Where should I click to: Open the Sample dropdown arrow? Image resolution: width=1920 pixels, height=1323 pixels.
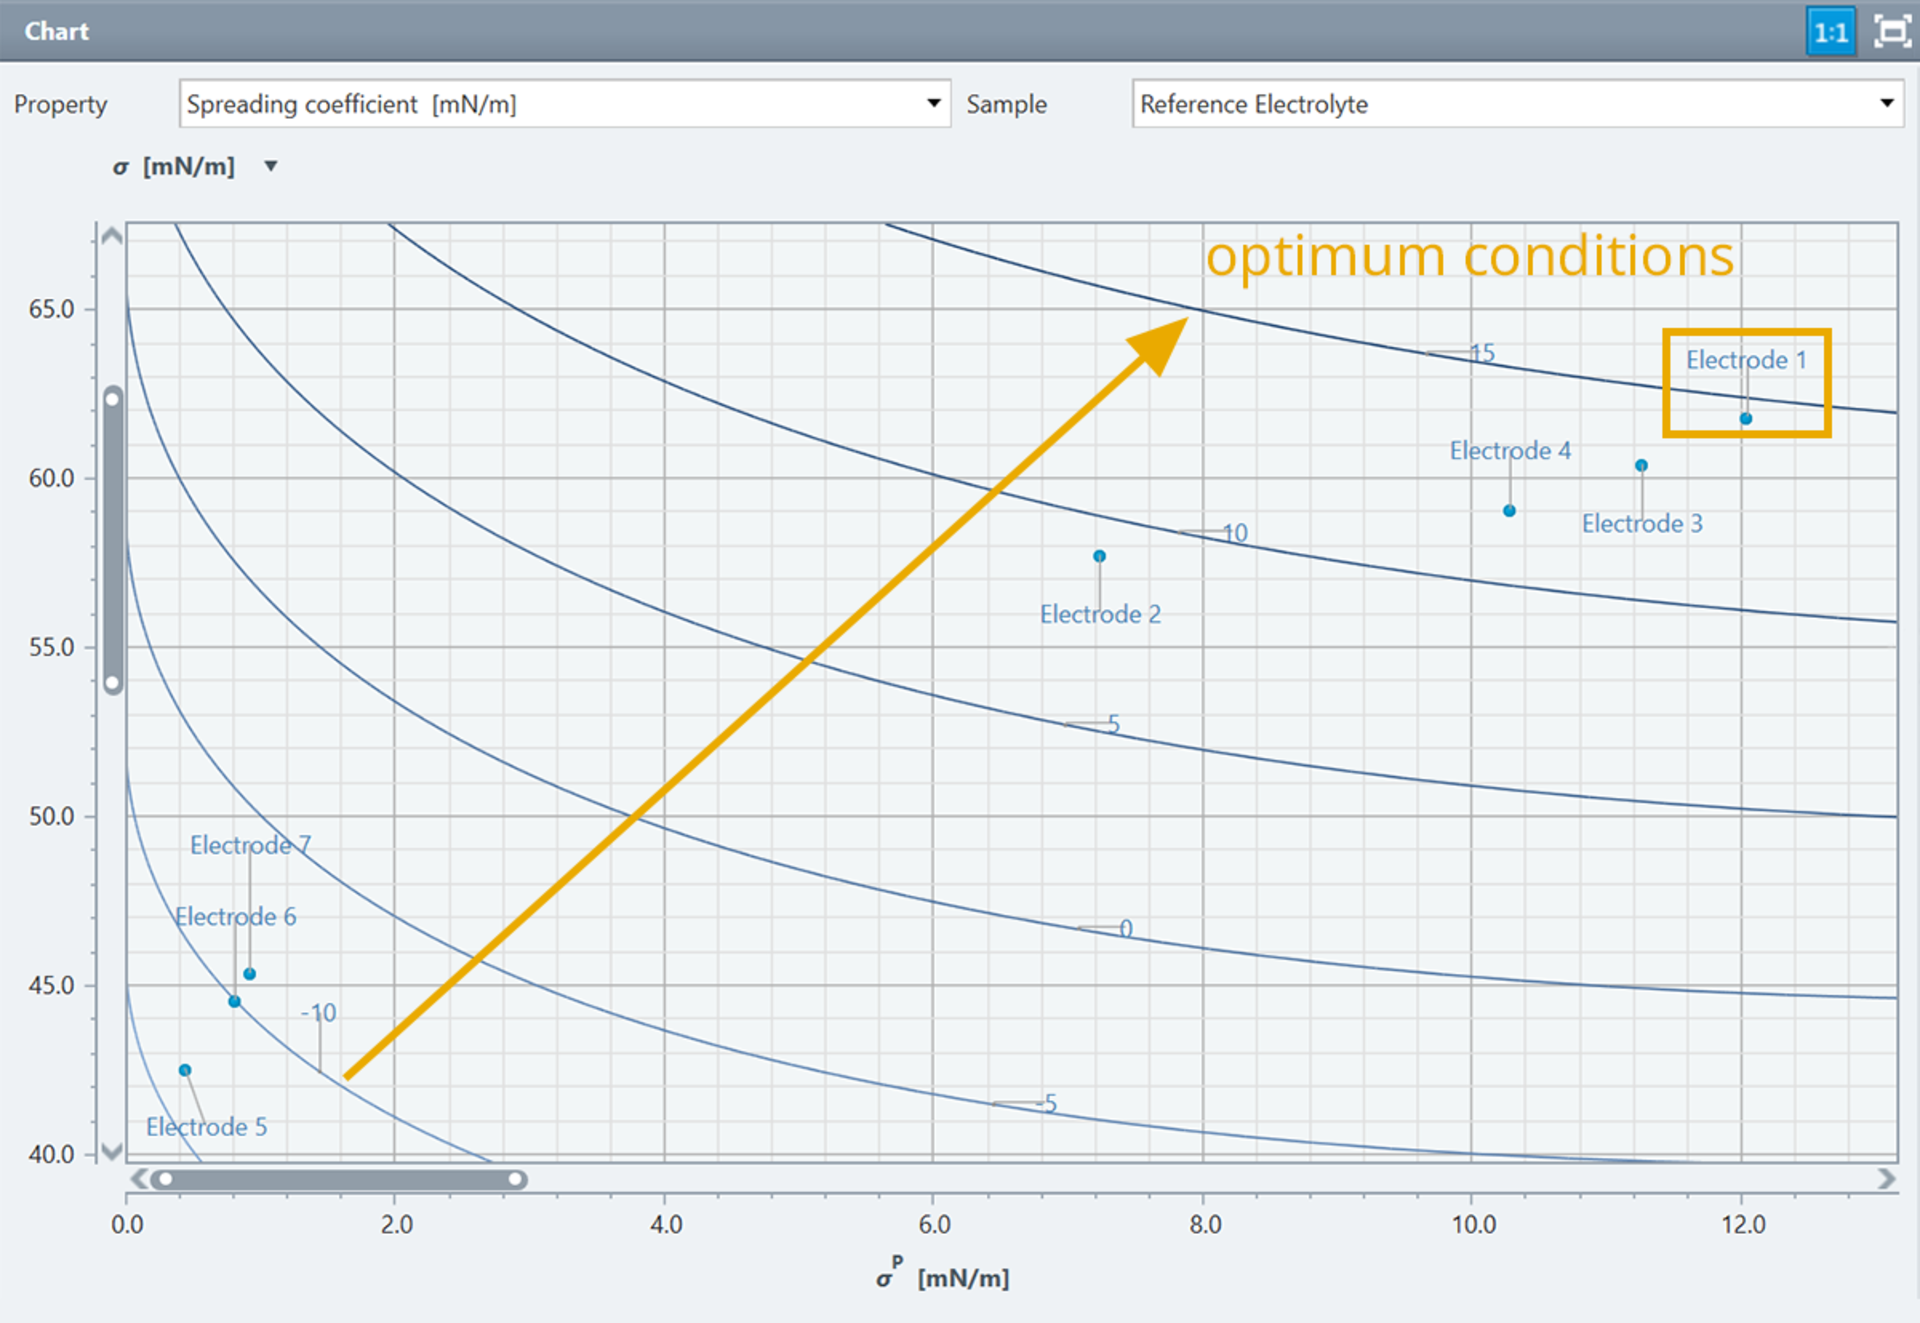[1886, 103]
